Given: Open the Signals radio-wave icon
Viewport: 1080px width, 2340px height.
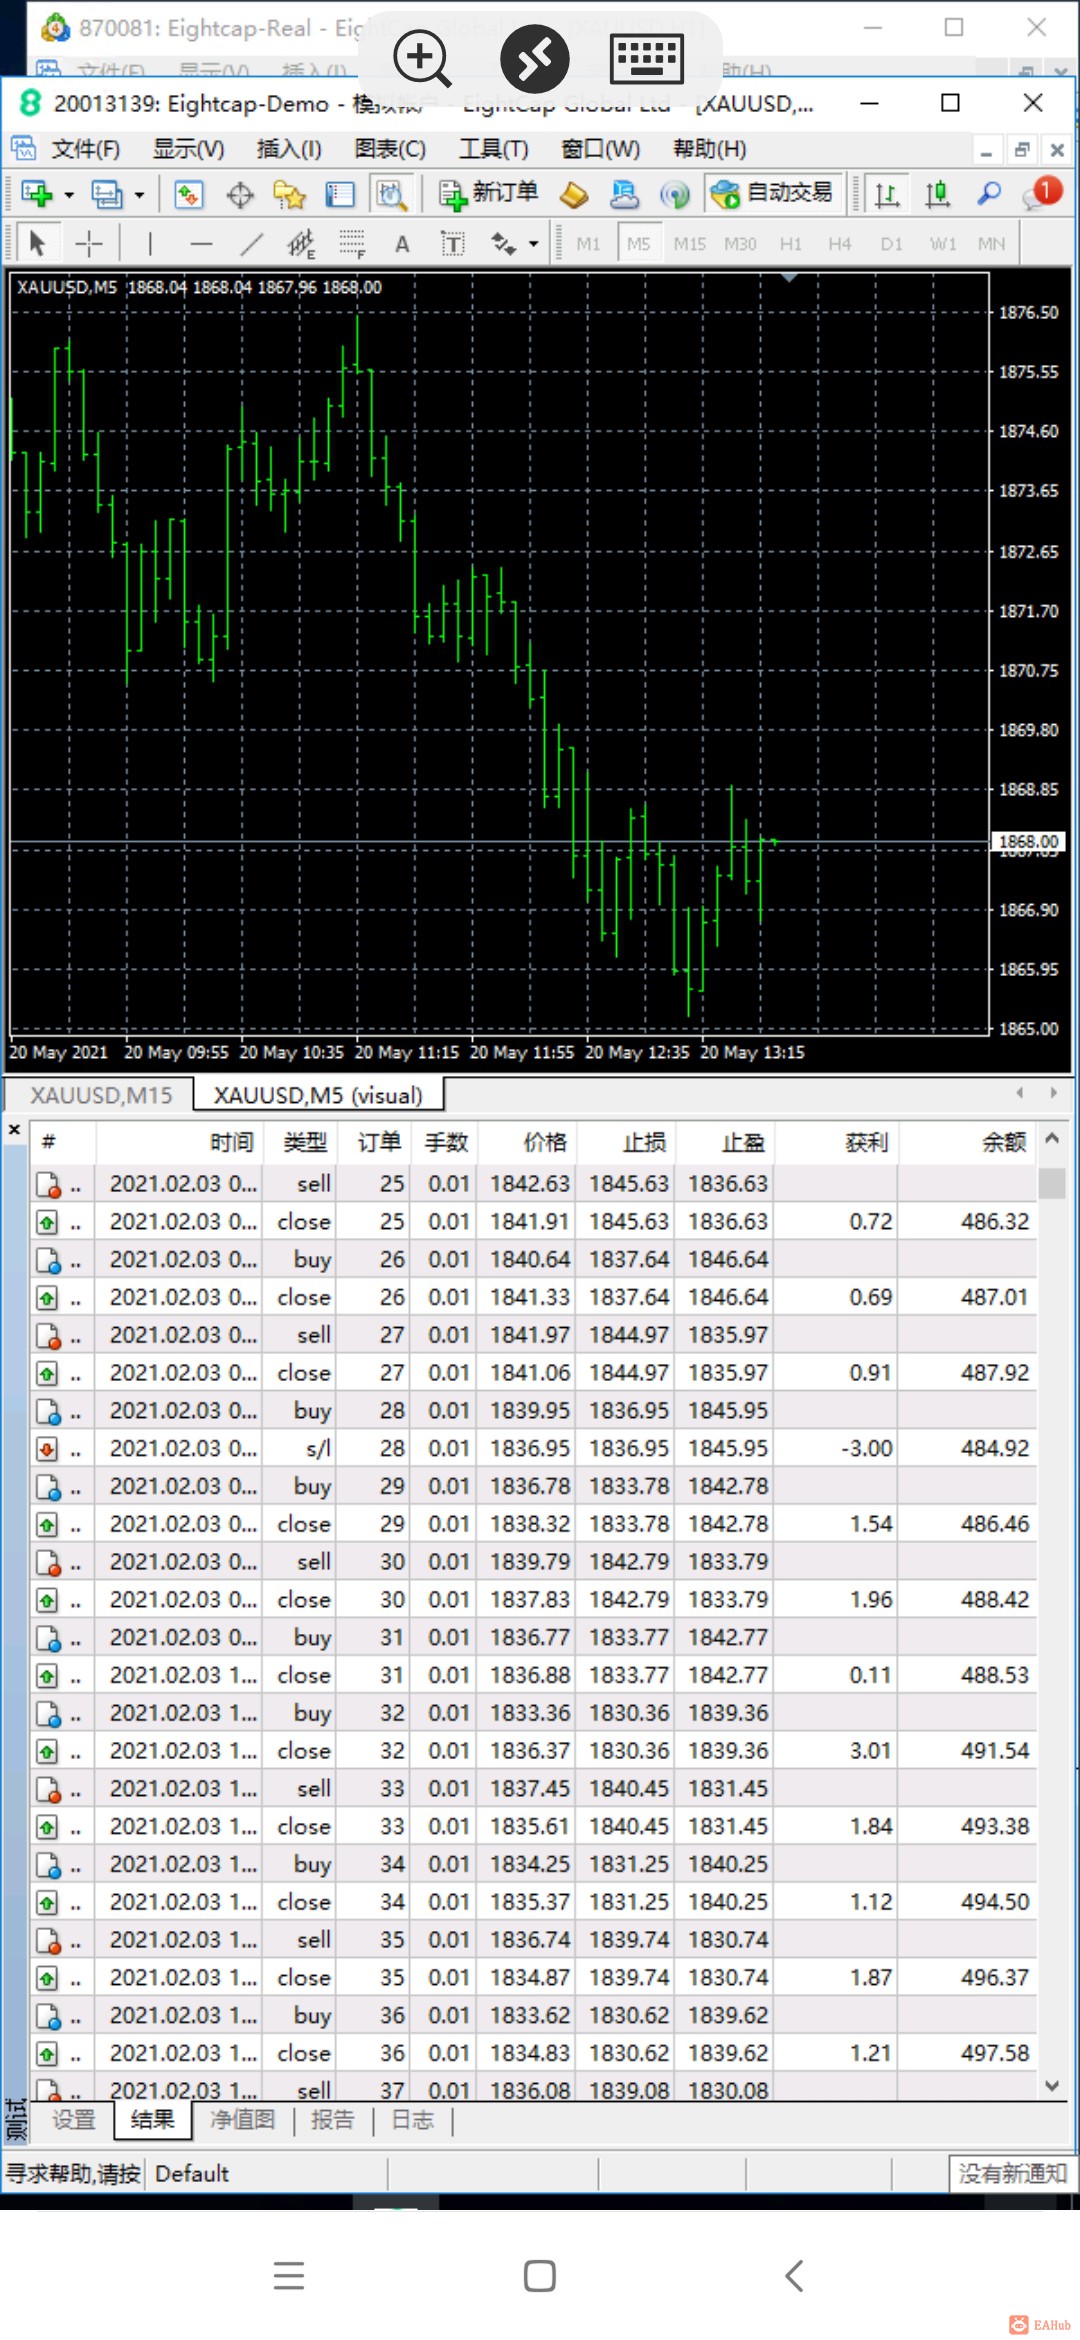Looking at the screenshot, I should pyautogui.click(x=676, y=194).
